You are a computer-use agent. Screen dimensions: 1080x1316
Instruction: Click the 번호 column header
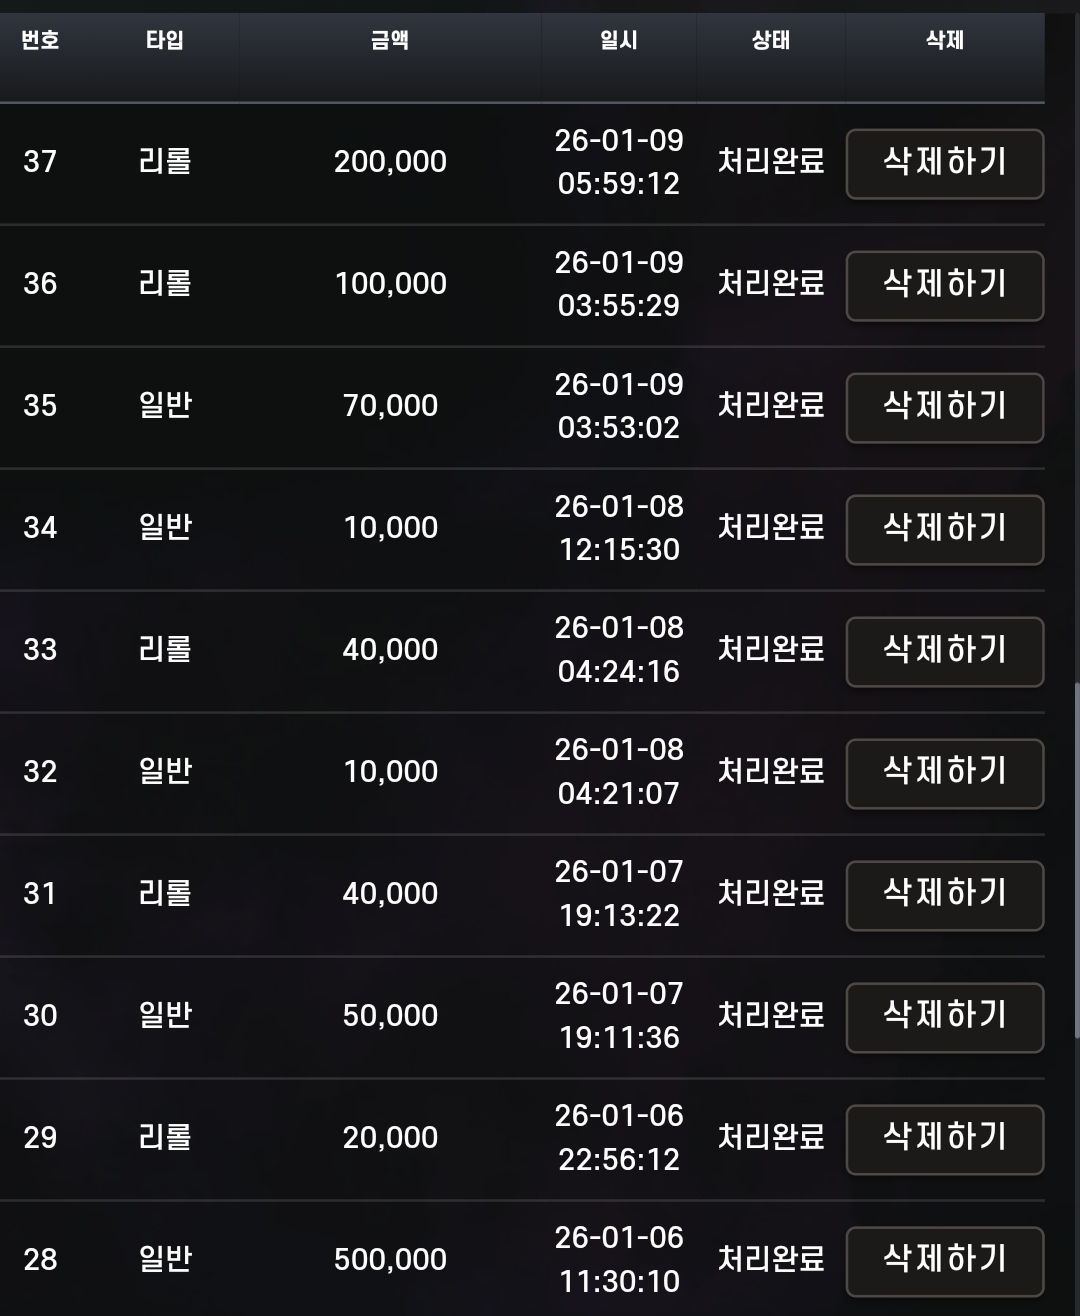click(40, 40)
